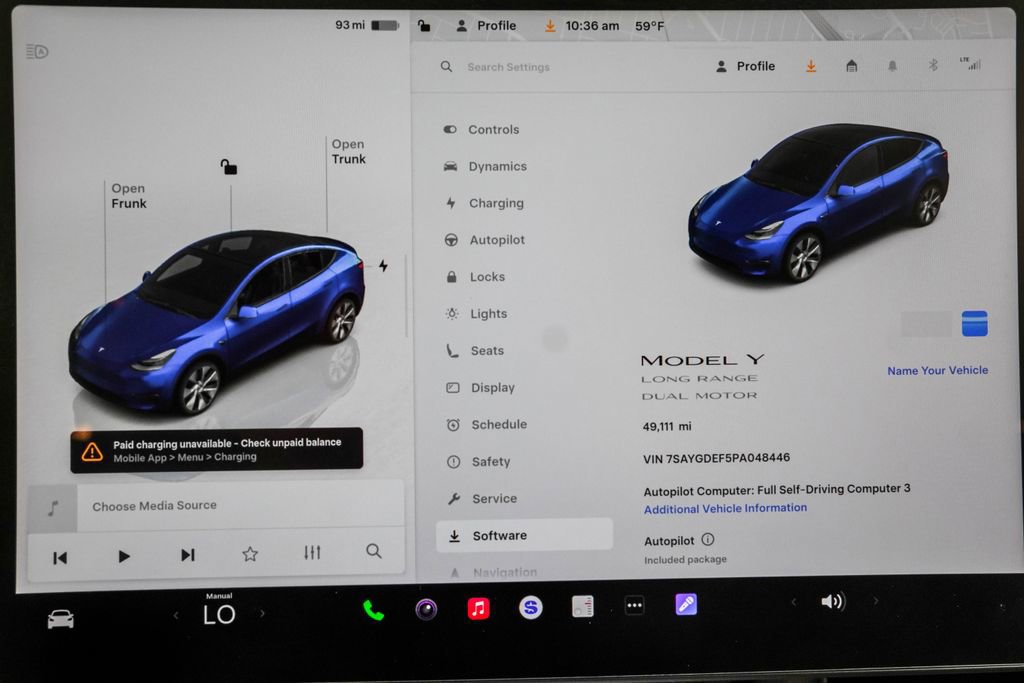
Task: Open the Phone app in the dock
Action: tap(373, 610)
